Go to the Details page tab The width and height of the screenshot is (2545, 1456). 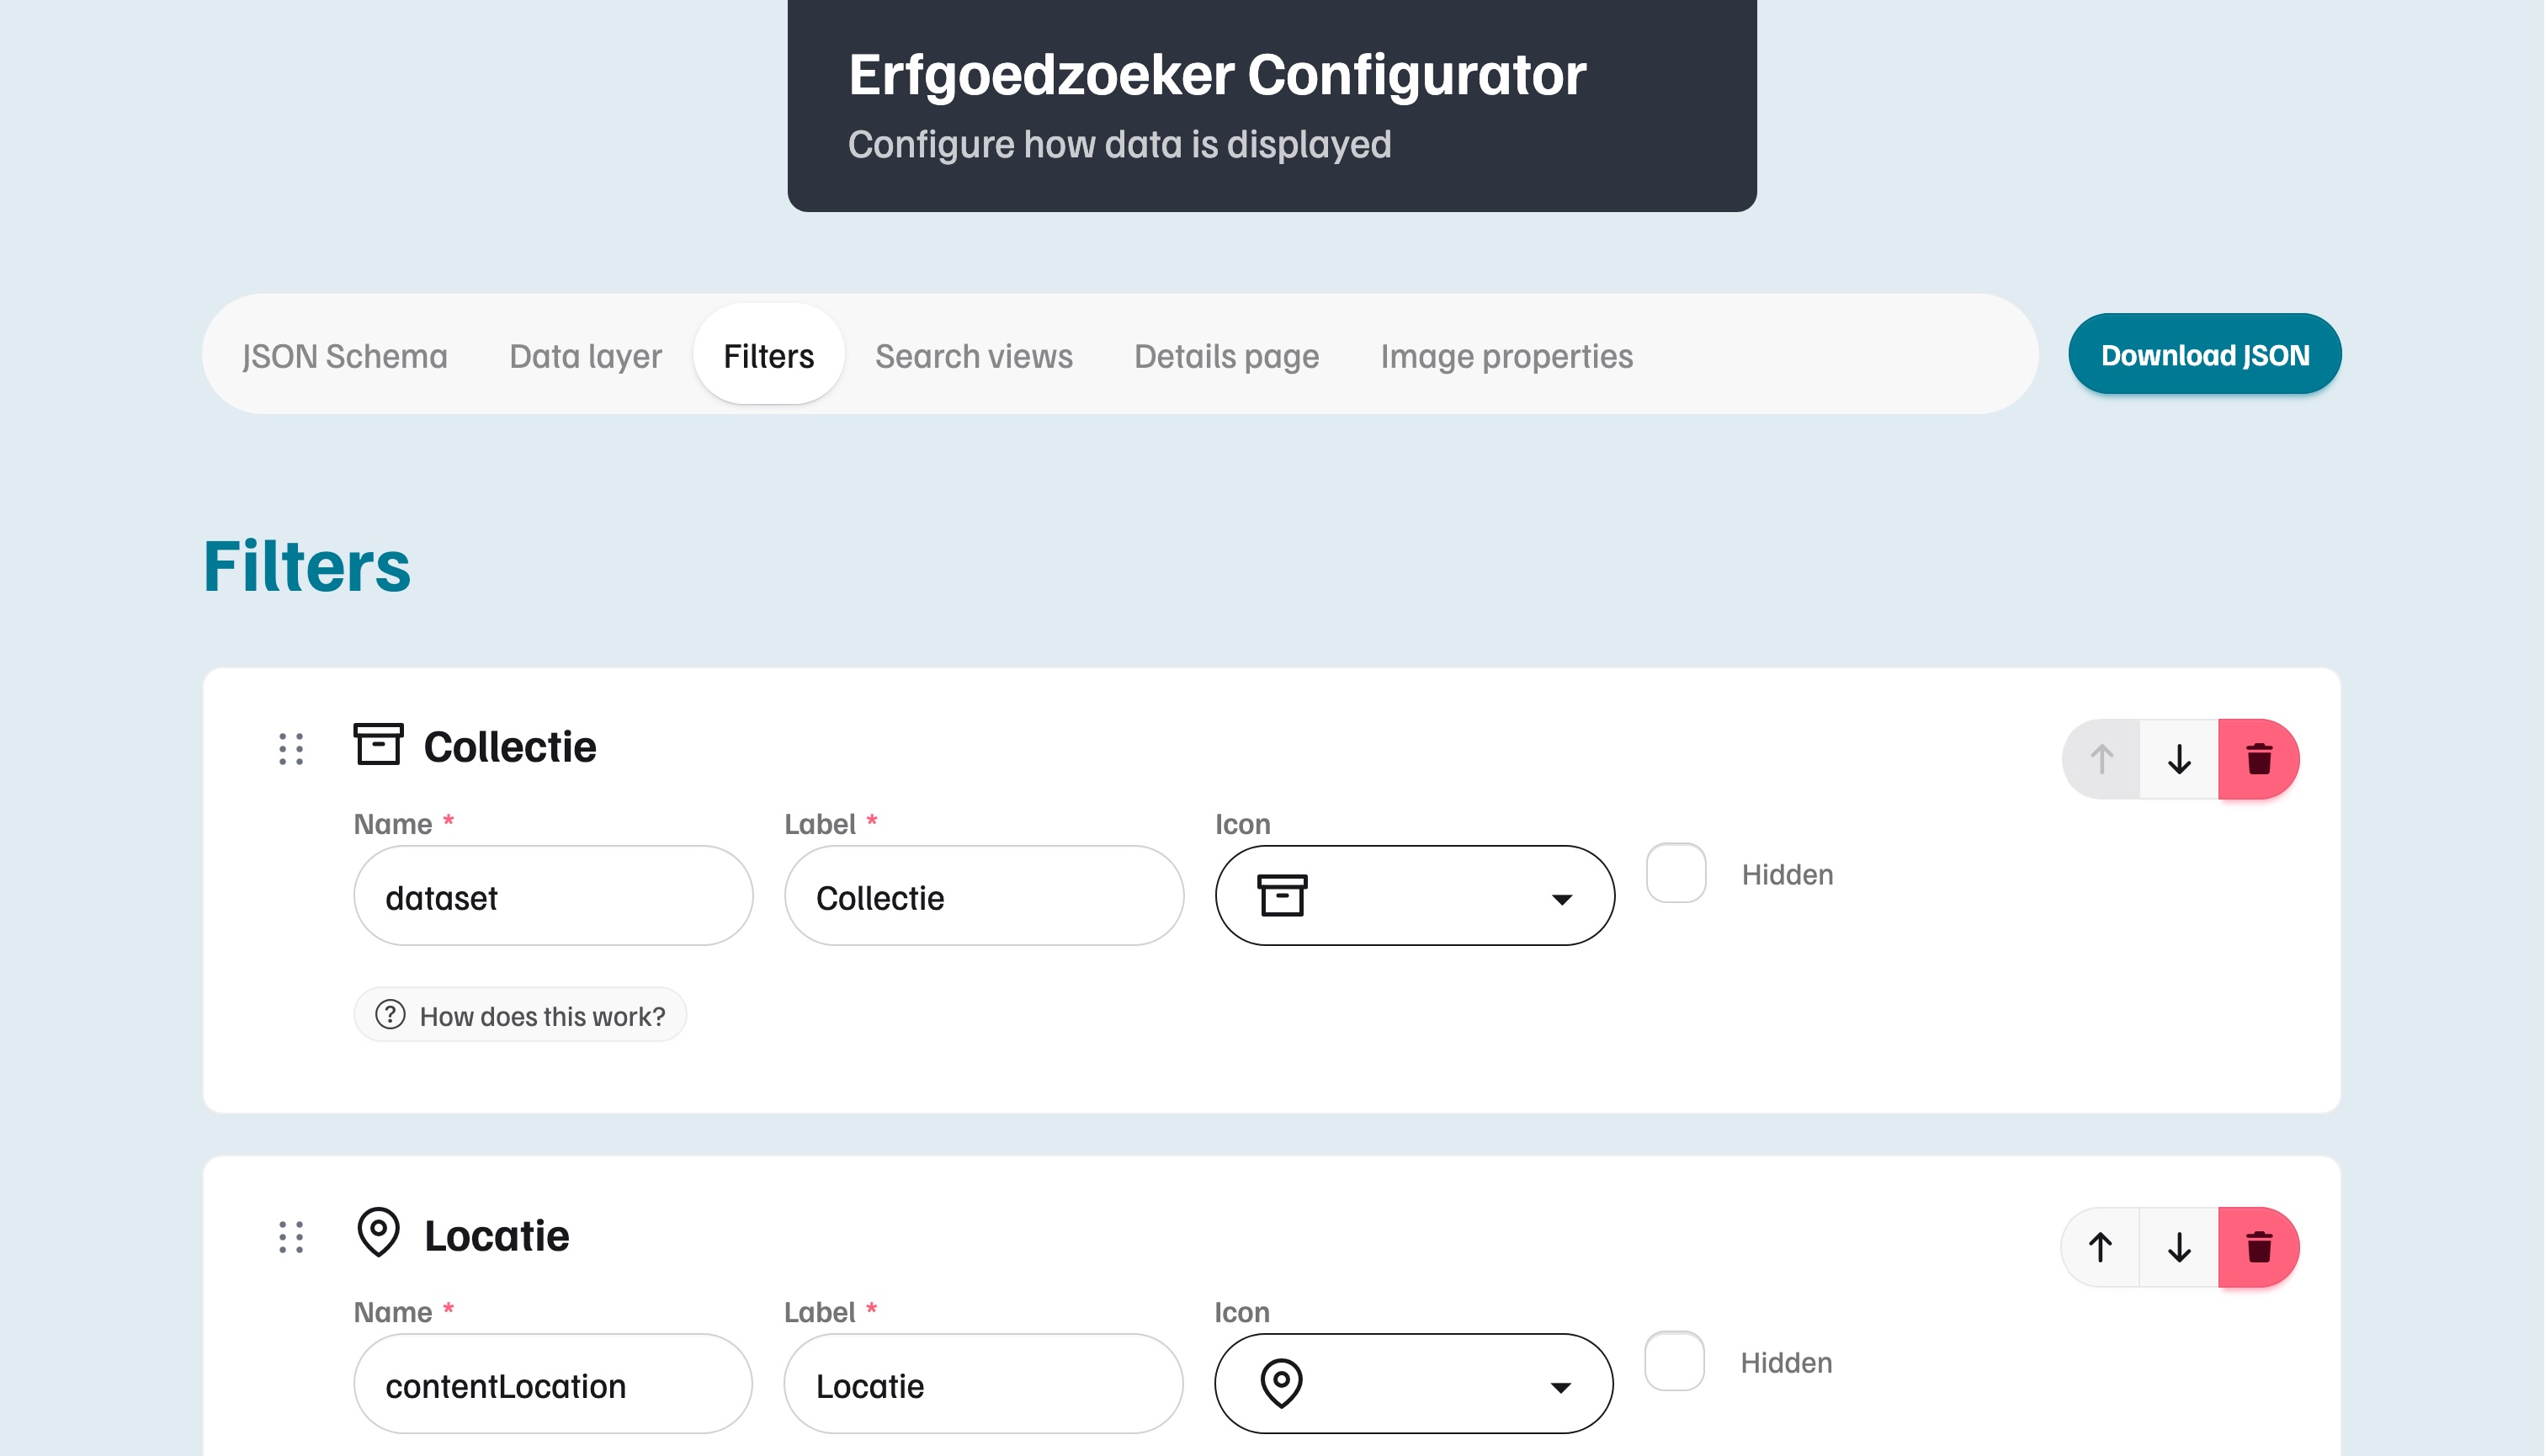tap(1227, 355)
